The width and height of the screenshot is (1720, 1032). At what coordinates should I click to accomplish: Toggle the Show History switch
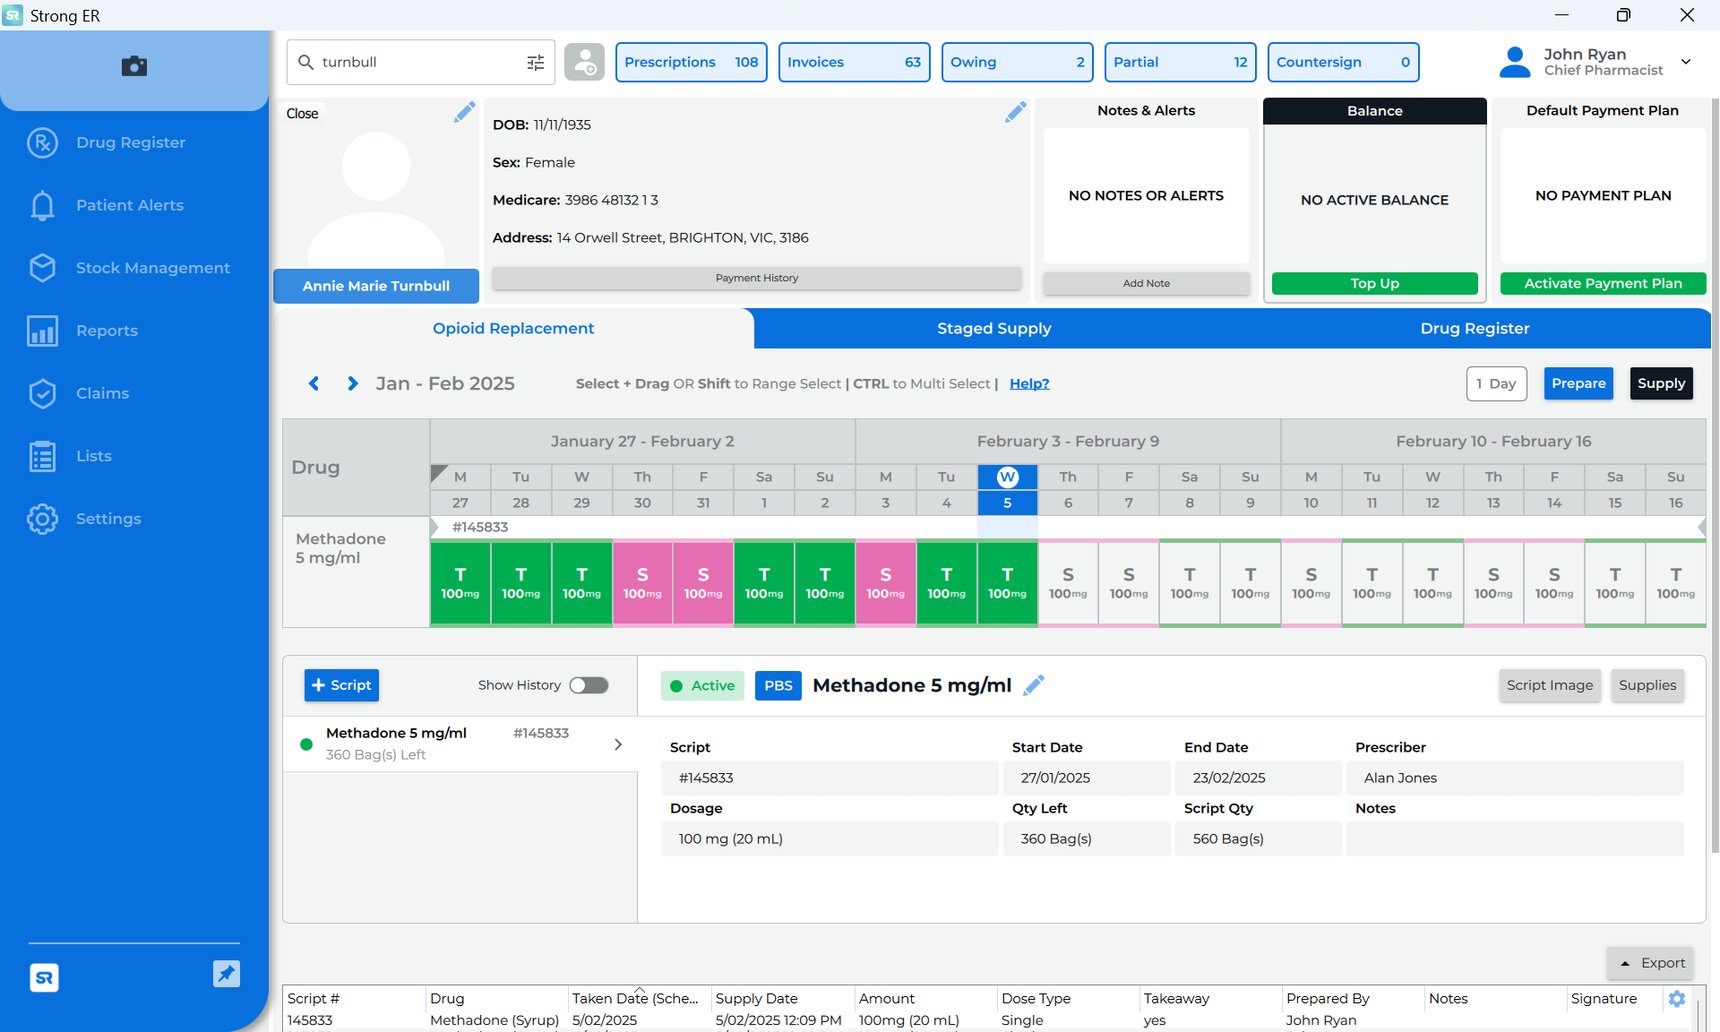pos(588,685)
